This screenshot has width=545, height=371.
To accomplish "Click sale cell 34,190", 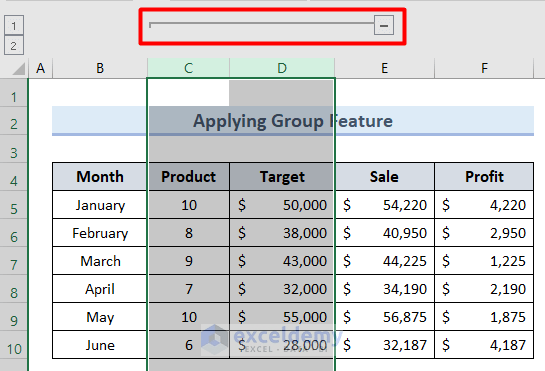I will 384,289.
